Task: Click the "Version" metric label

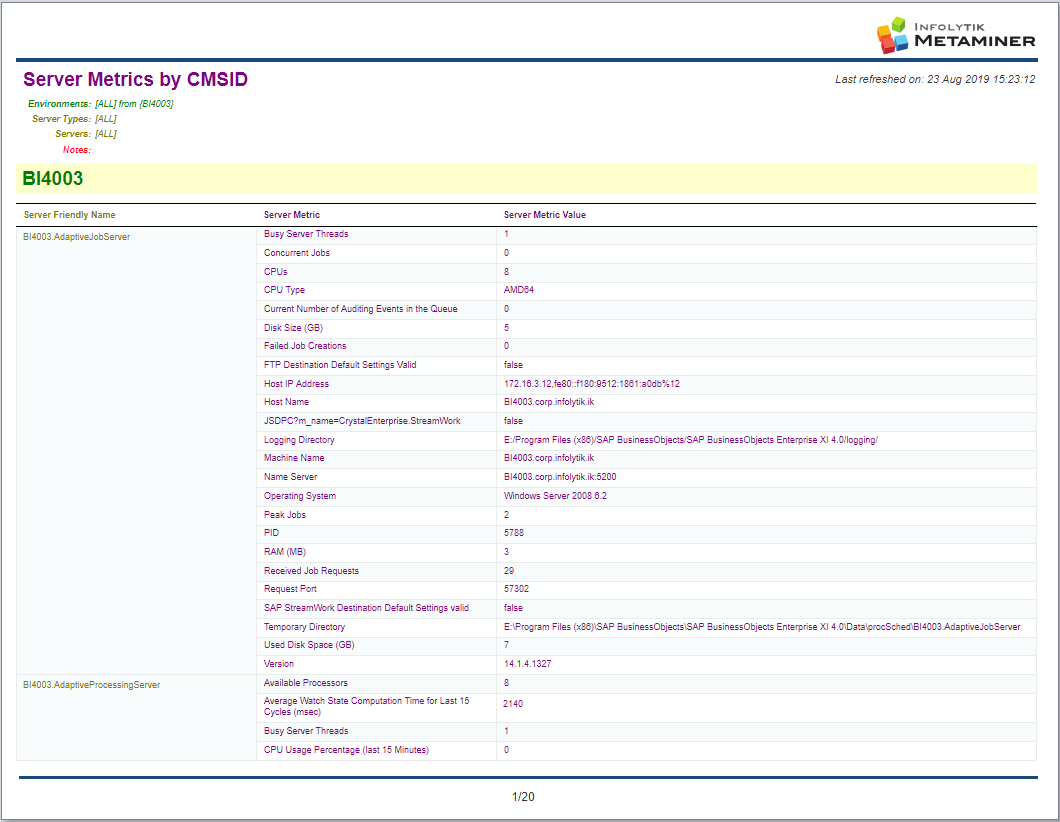Action: [279, 664]
